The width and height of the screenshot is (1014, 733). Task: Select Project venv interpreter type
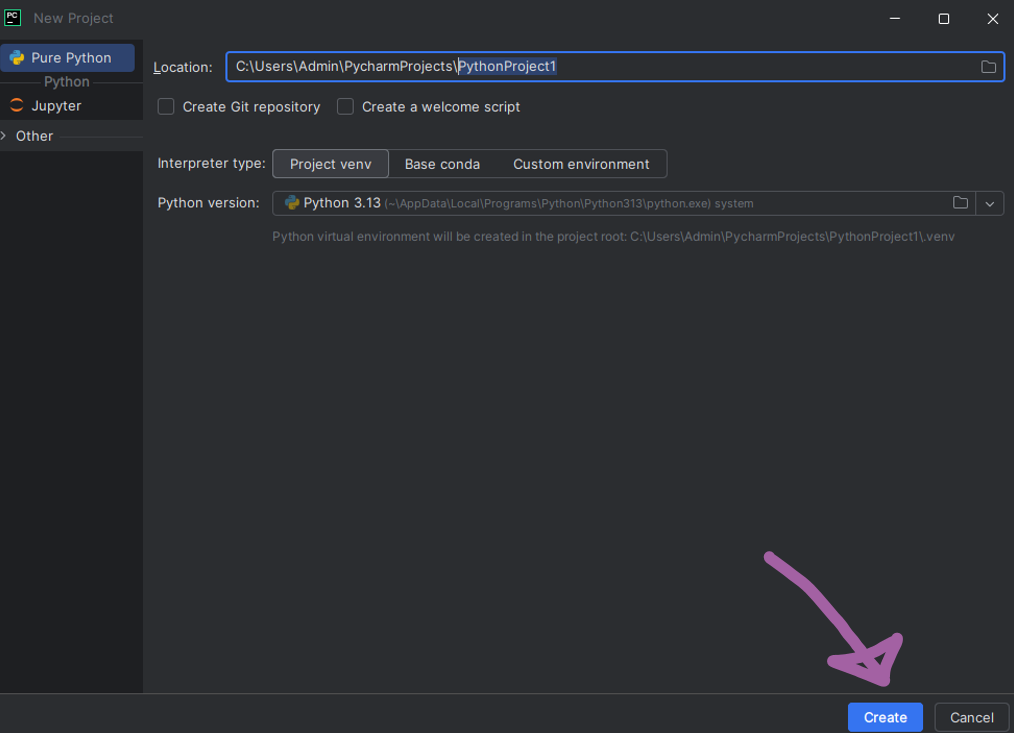(x=330, y=164)
